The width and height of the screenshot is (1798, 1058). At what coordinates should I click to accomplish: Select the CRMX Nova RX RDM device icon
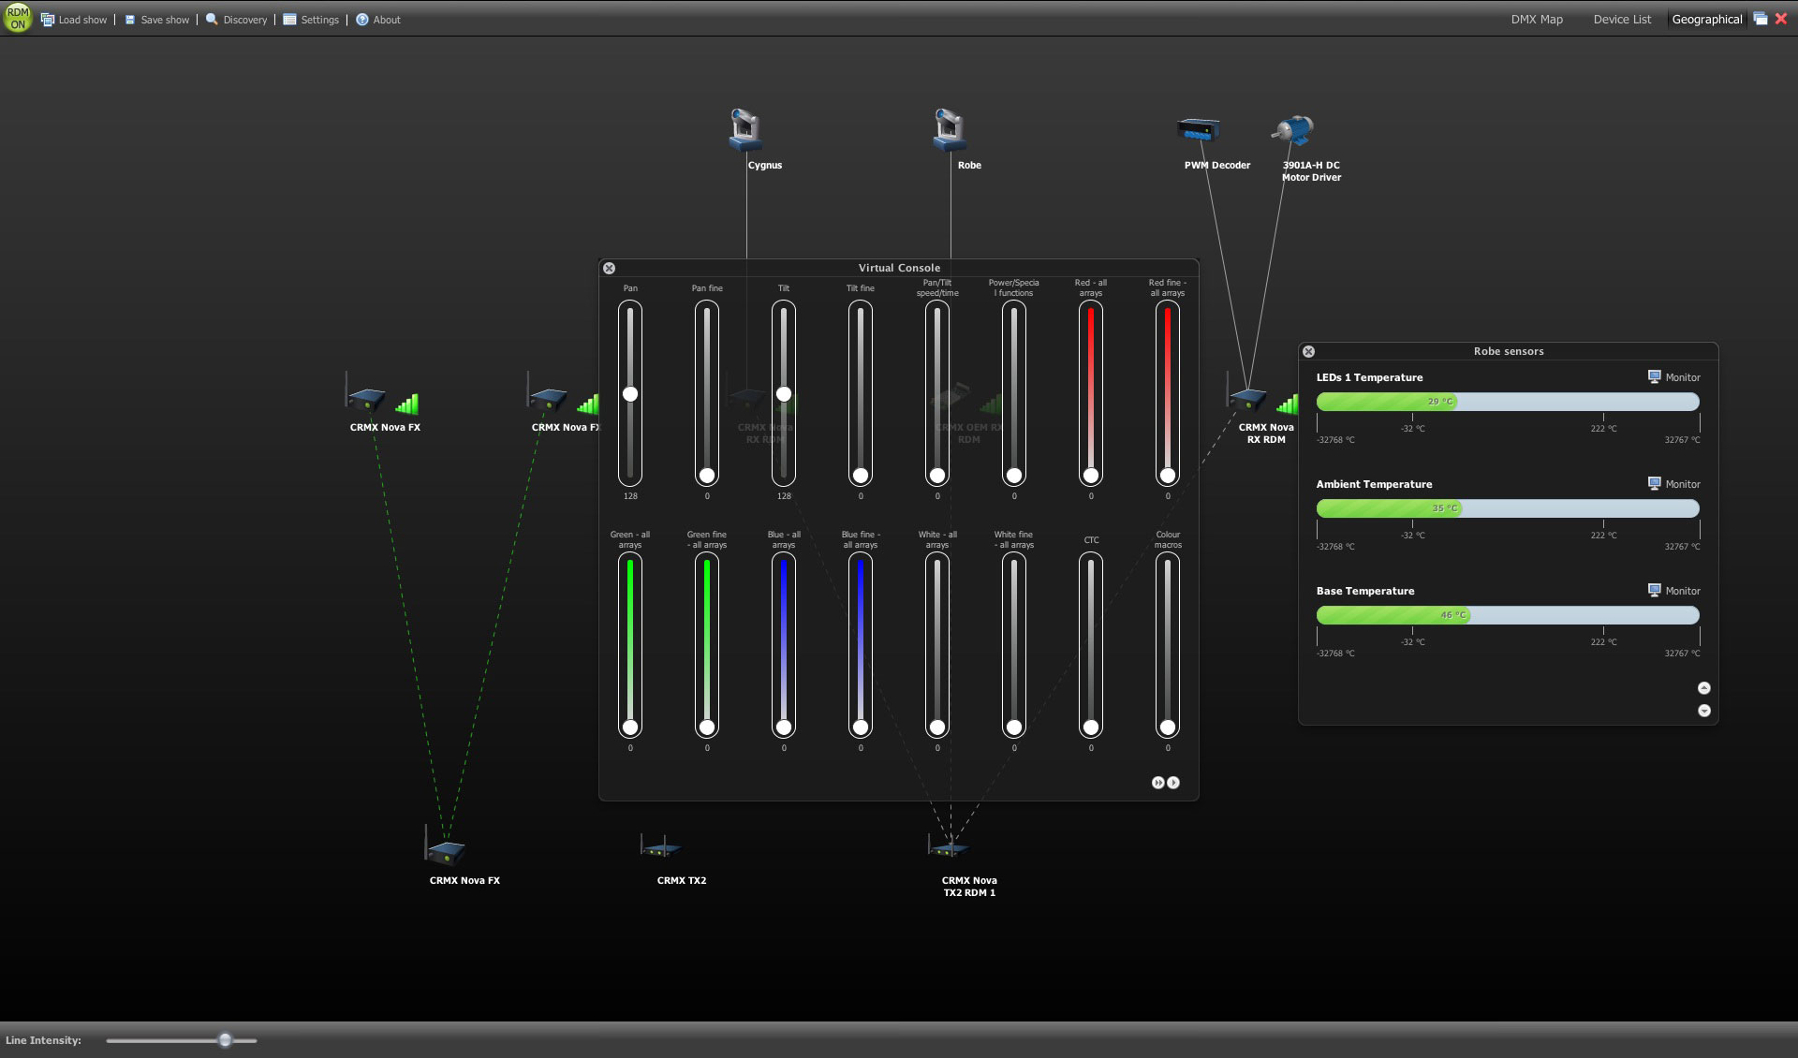pos(1247,394)
